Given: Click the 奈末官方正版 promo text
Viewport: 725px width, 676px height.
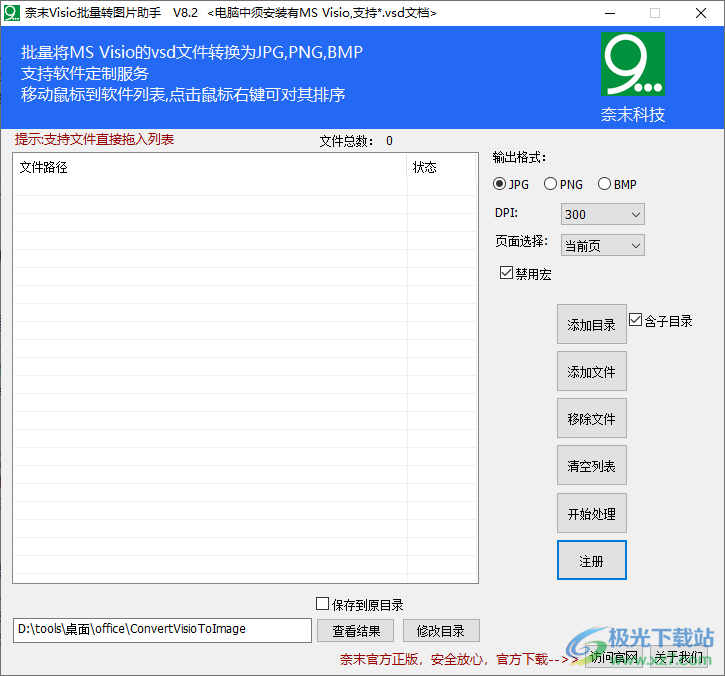Looking at the screenshot, I should (459, 659).
